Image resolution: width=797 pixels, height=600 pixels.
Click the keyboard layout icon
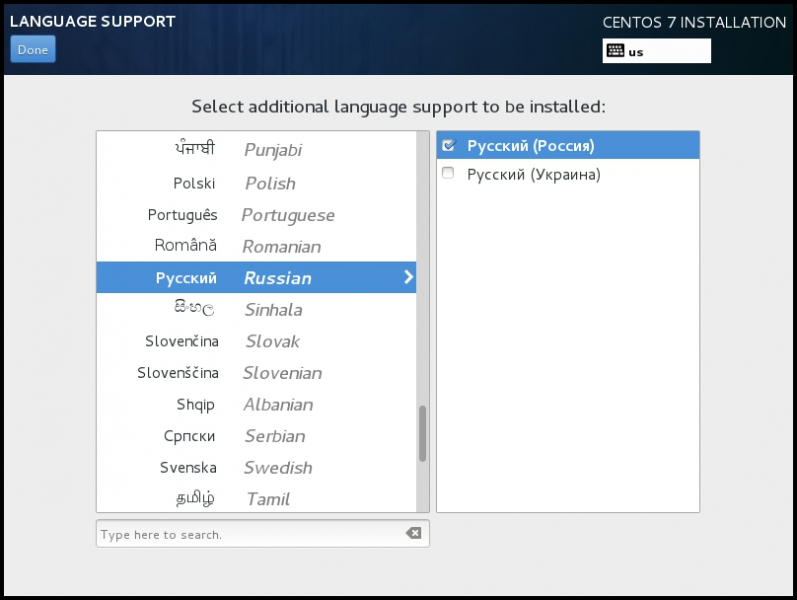(x=615, y=51)
